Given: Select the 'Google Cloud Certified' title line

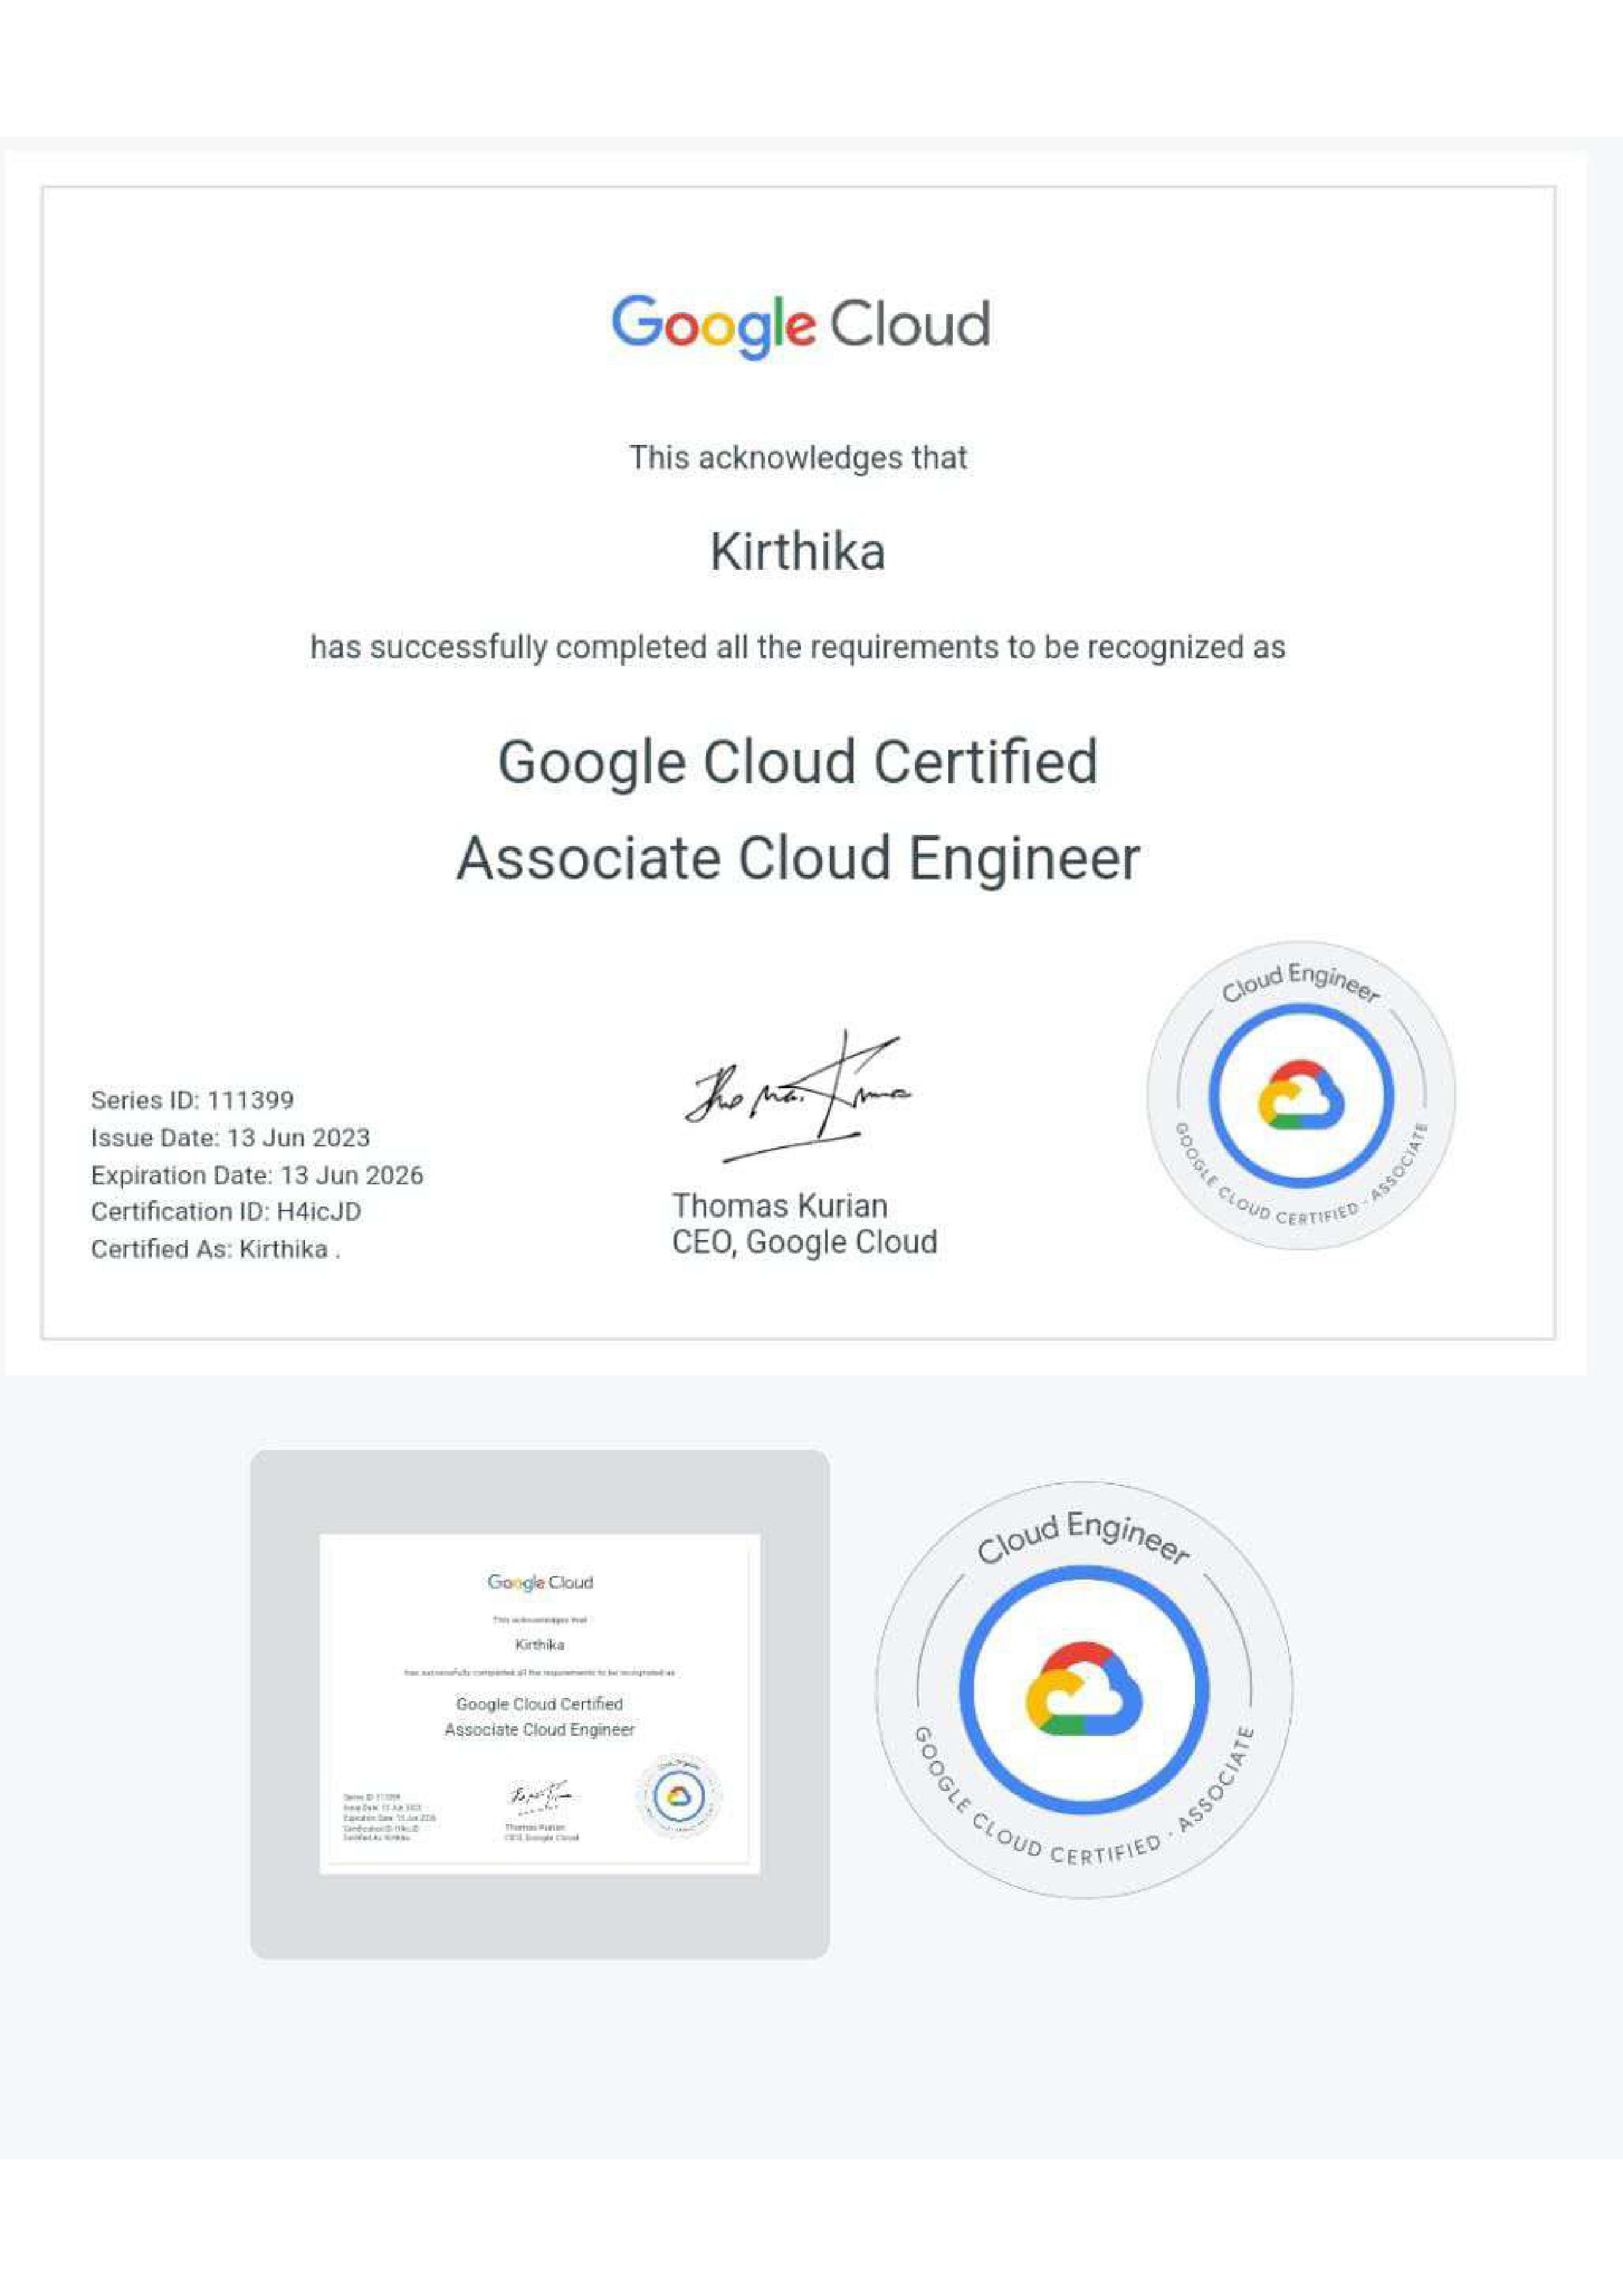Looking at the screenshot, I should click(x=797, y=763).
